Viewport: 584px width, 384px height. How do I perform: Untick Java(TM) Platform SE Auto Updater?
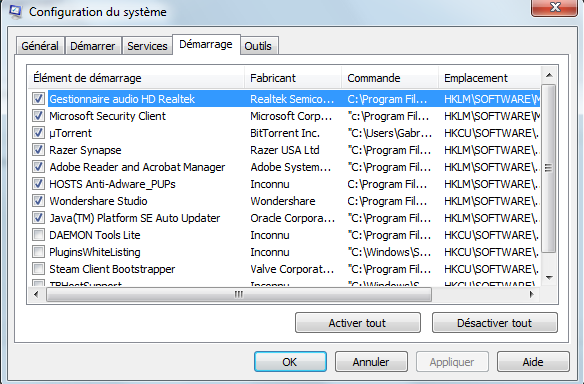pos(38,218)
